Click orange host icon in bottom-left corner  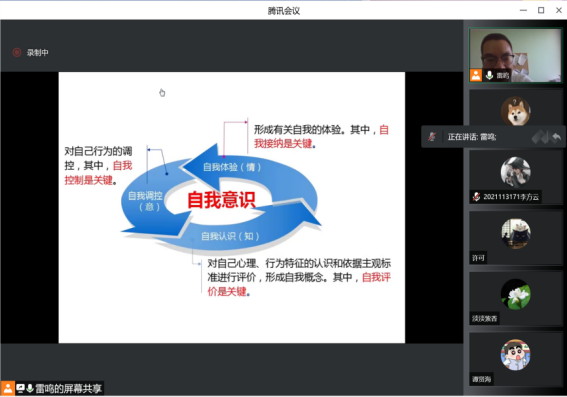click(8, 388)
